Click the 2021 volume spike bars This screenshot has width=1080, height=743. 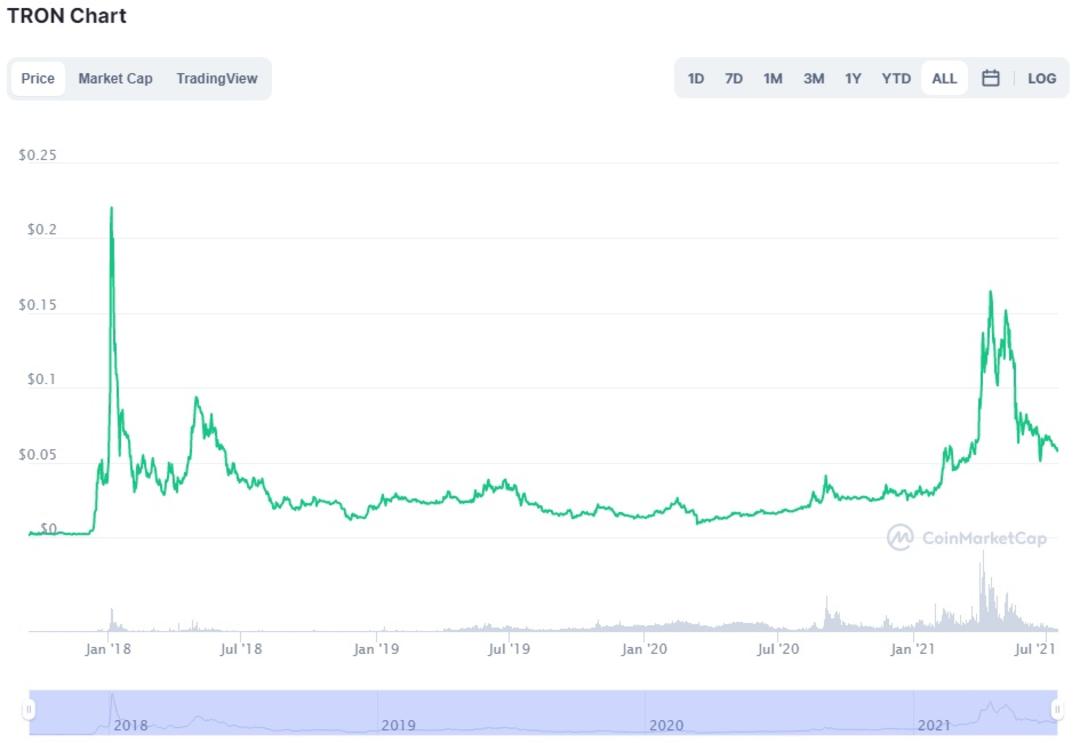coord(984,592)
